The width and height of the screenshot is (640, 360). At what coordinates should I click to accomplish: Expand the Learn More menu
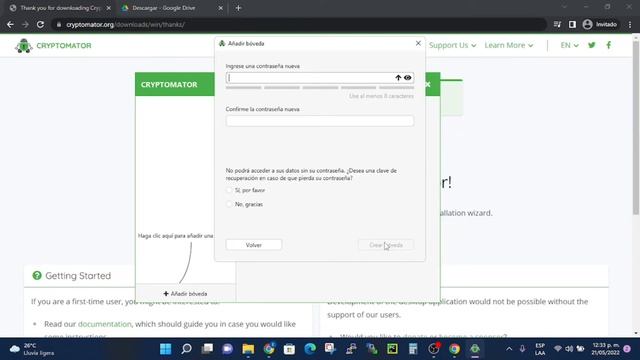pyautogui.click(x=509, y=45)
